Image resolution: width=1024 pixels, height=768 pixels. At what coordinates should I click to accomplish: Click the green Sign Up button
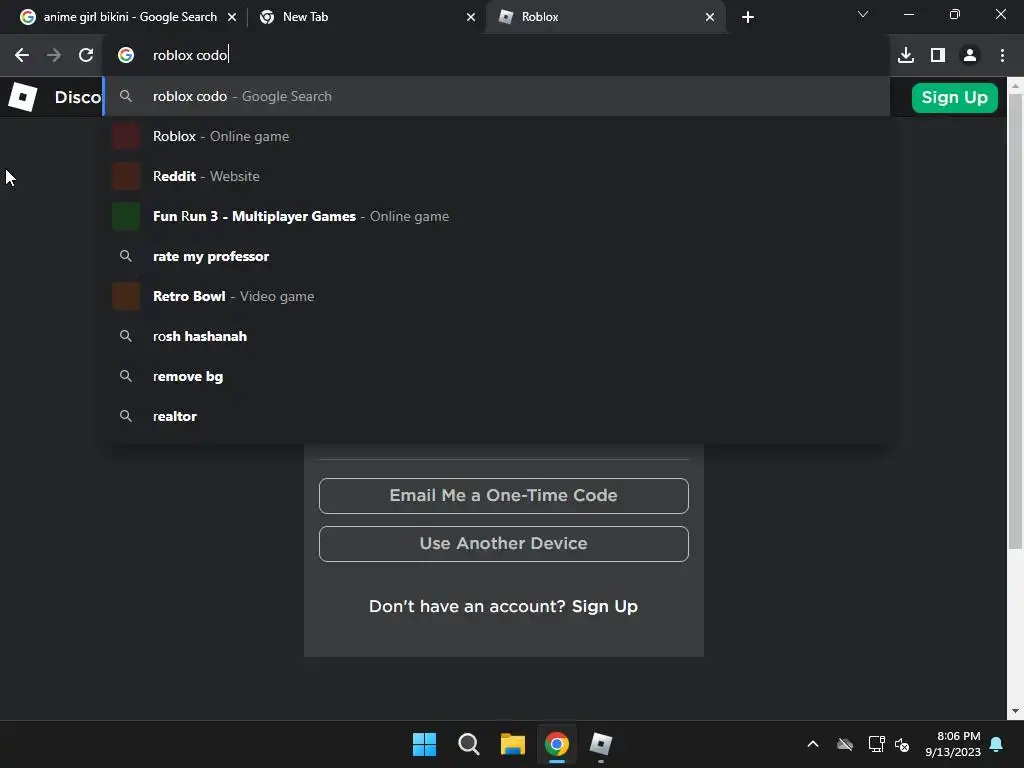pyautogui.click(x=954, y=98)
